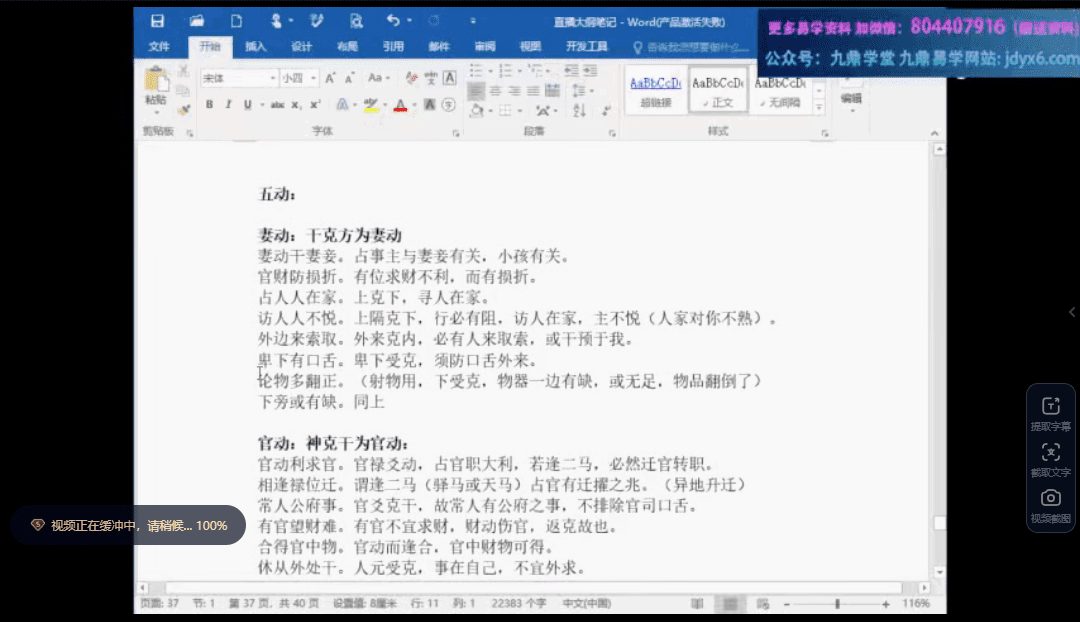
Task: Switch to the 审阅 ribbon tab
Action: [485, 46]
